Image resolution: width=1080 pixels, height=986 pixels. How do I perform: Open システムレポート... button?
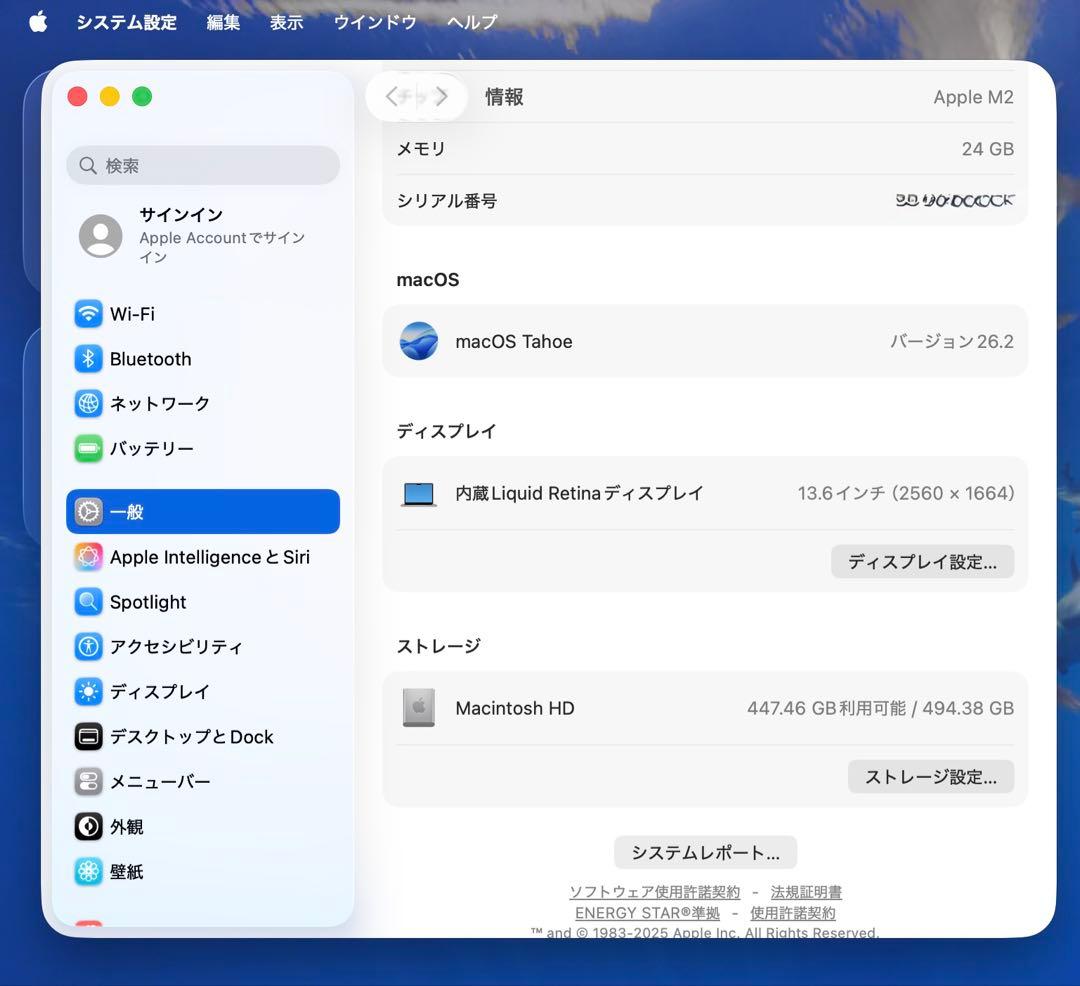coord(705,852)
